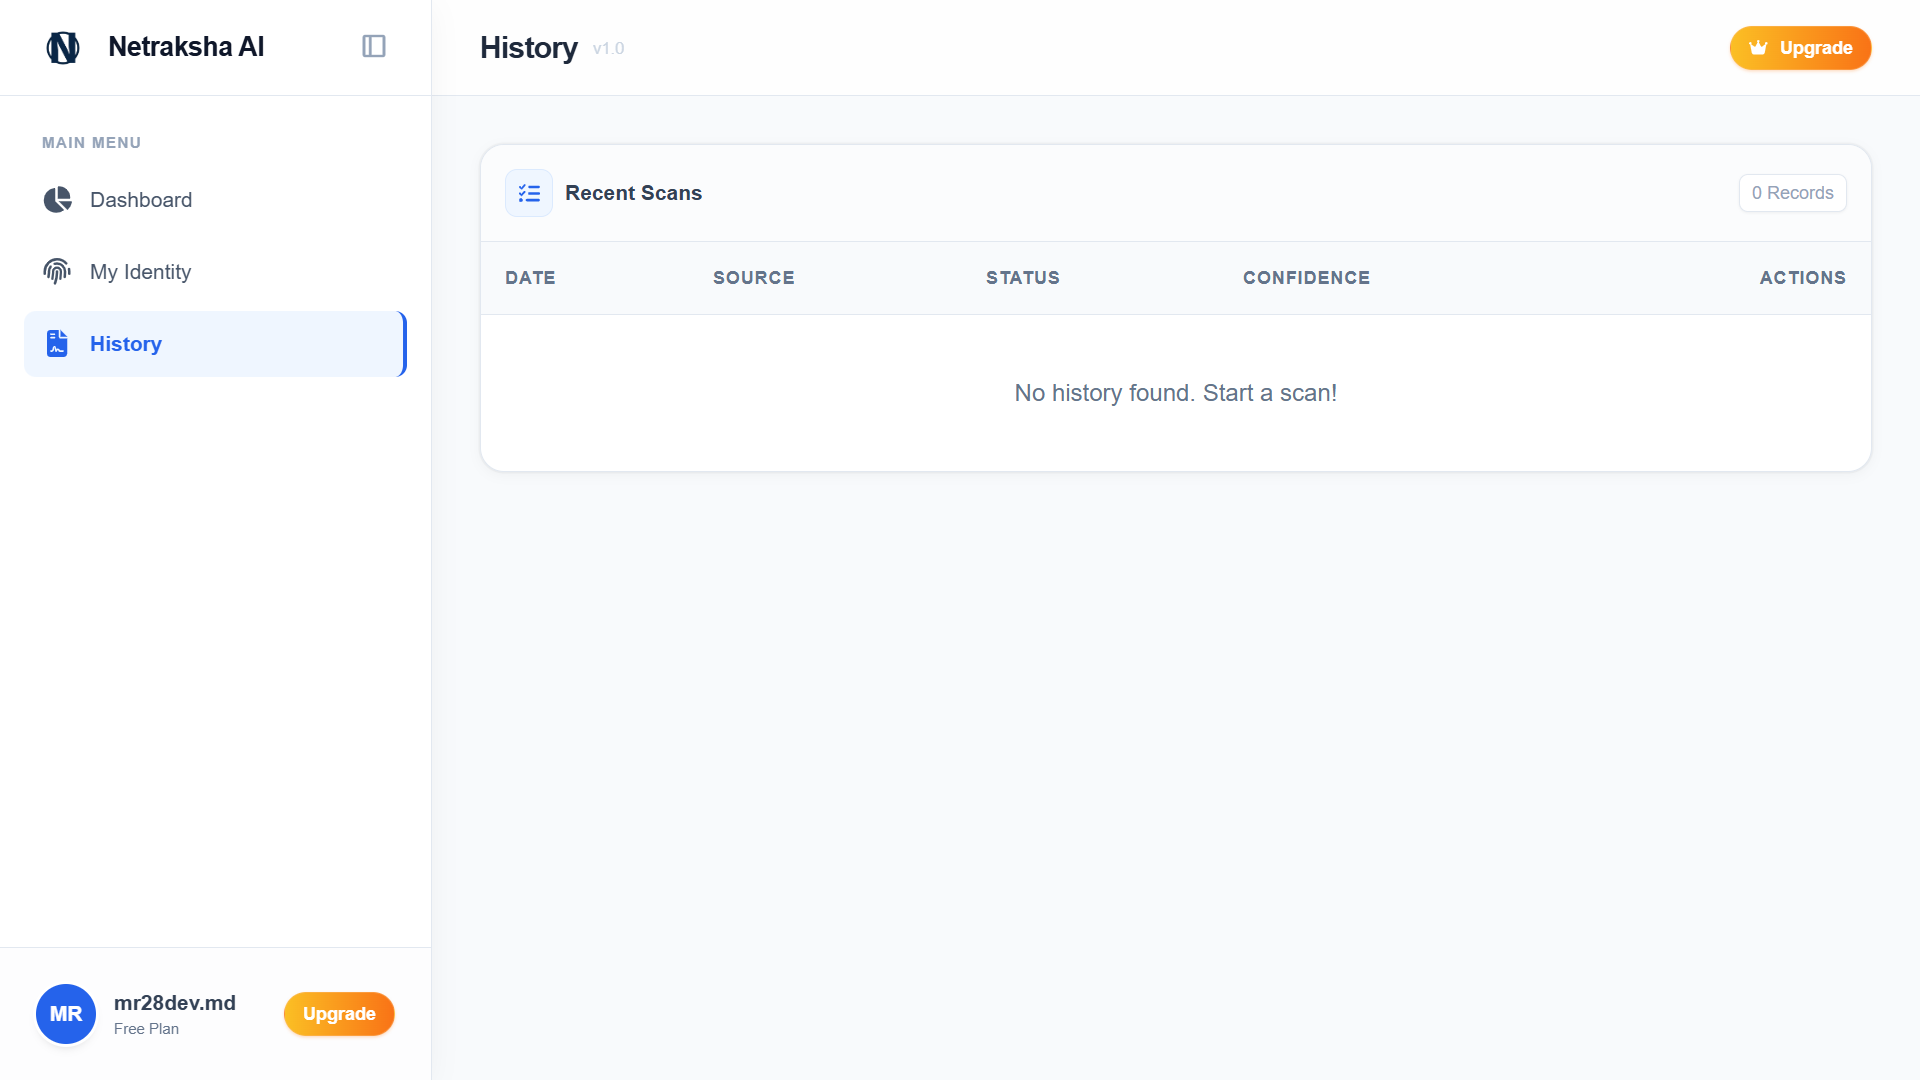Select the History menu item
Image resolution: width=1920 pixels, height=1080 pixels.
click(x=126, y=344)
